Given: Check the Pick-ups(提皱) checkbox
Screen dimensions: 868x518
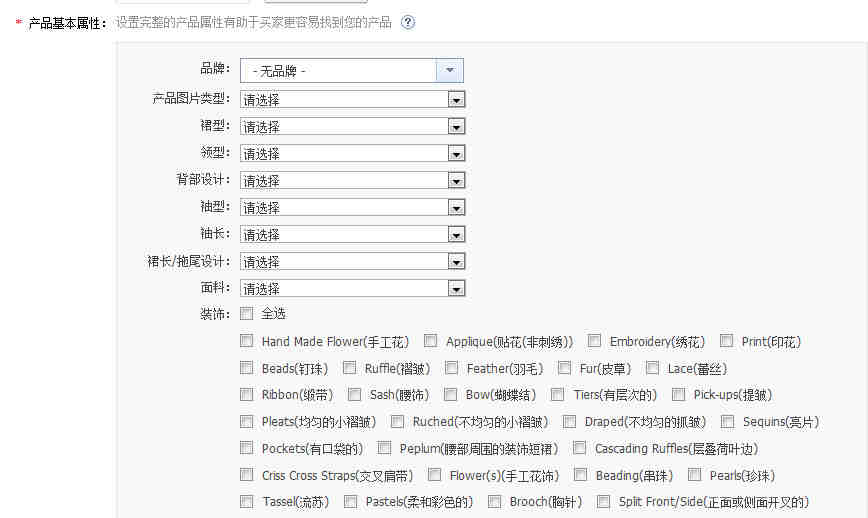Looking at the screenshot, I should pyautogui.click(x=678, y=394).
